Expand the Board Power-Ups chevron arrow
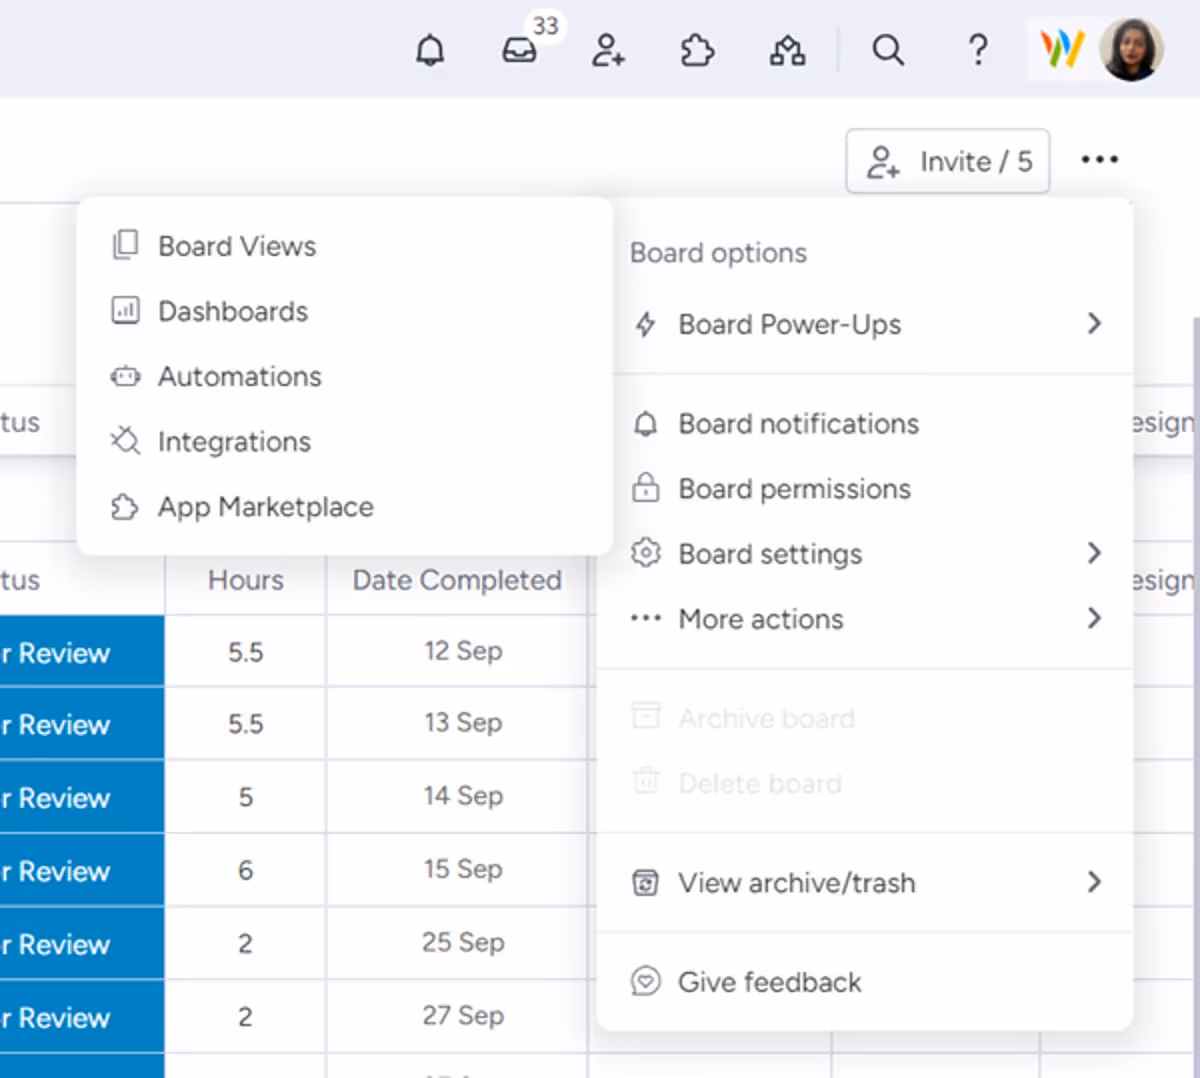This screenshot has height=1078, width=1200. point(1094,323)
